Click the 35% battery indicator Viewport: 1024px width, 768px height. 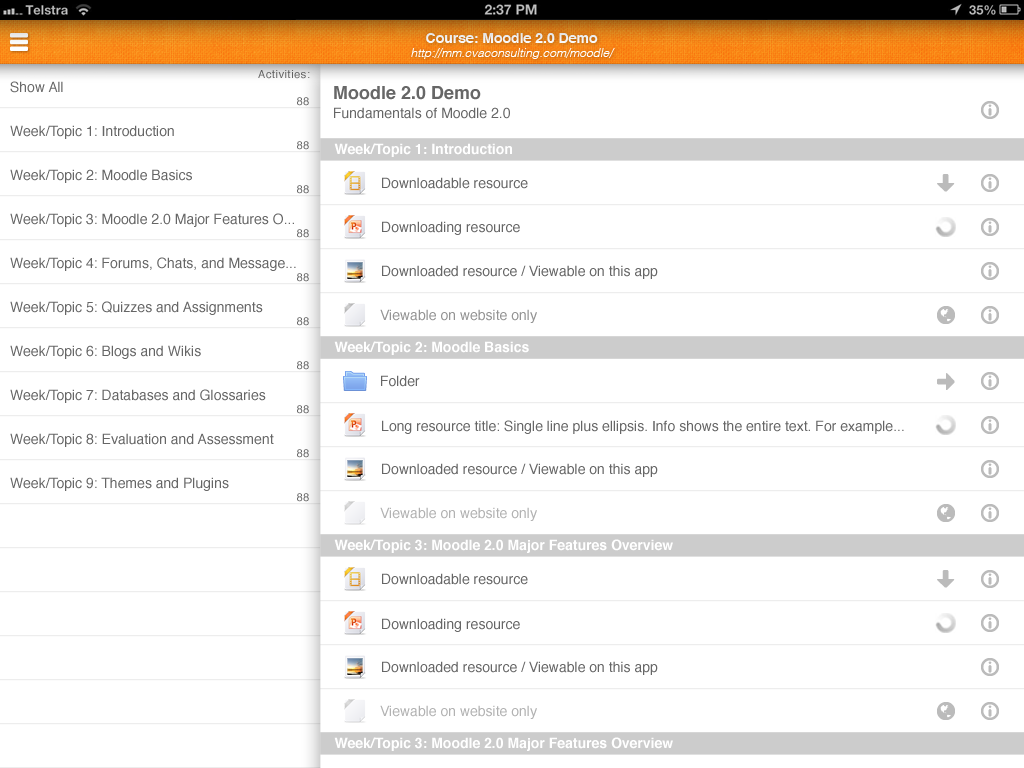coord(993,10)
